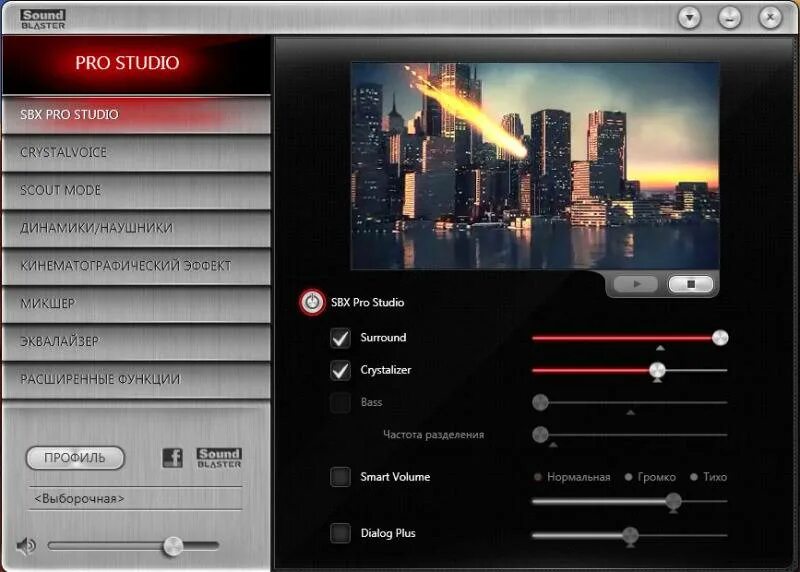Click the Bass level slider handle
This screenshot has width=800, height=572.
point(540,403)
